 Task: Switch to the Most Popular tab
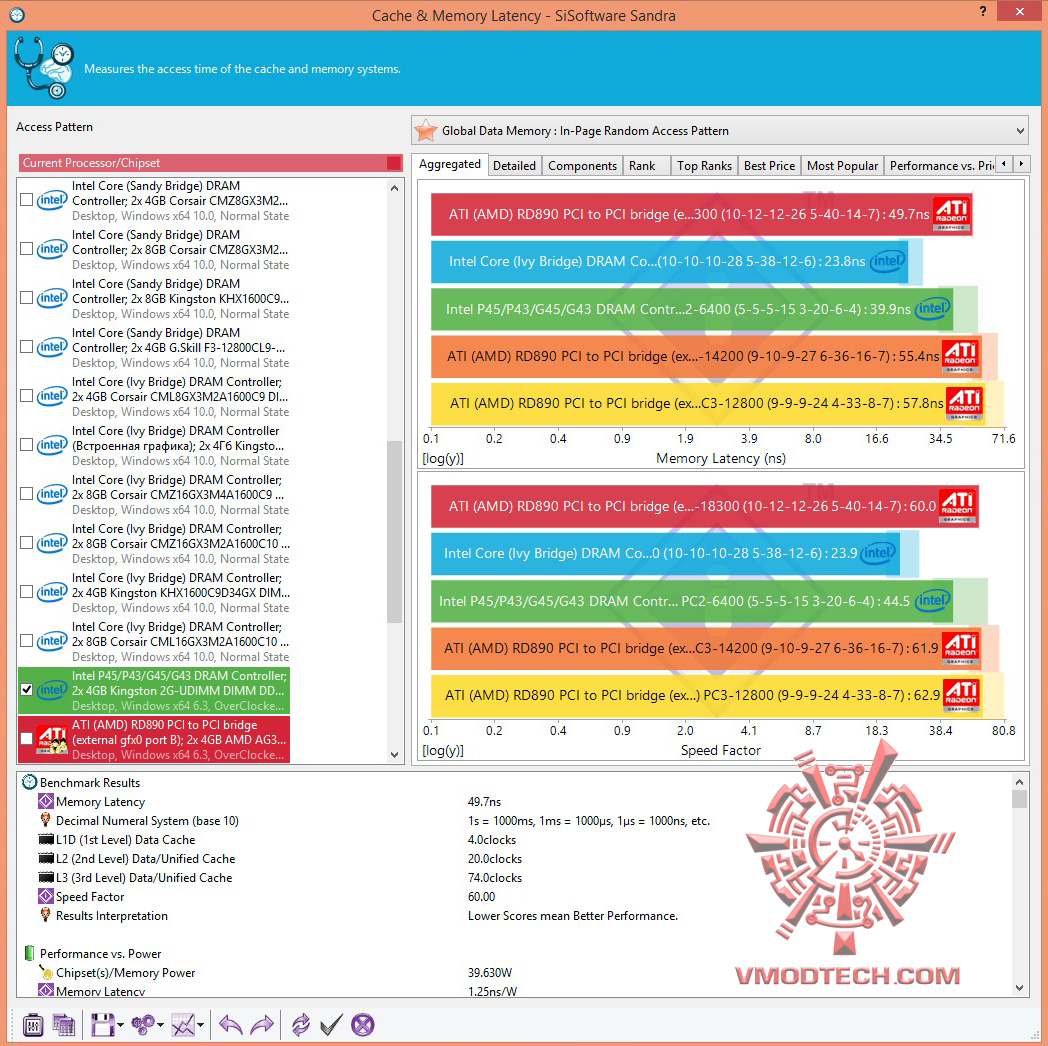click(x=842, y=166)
